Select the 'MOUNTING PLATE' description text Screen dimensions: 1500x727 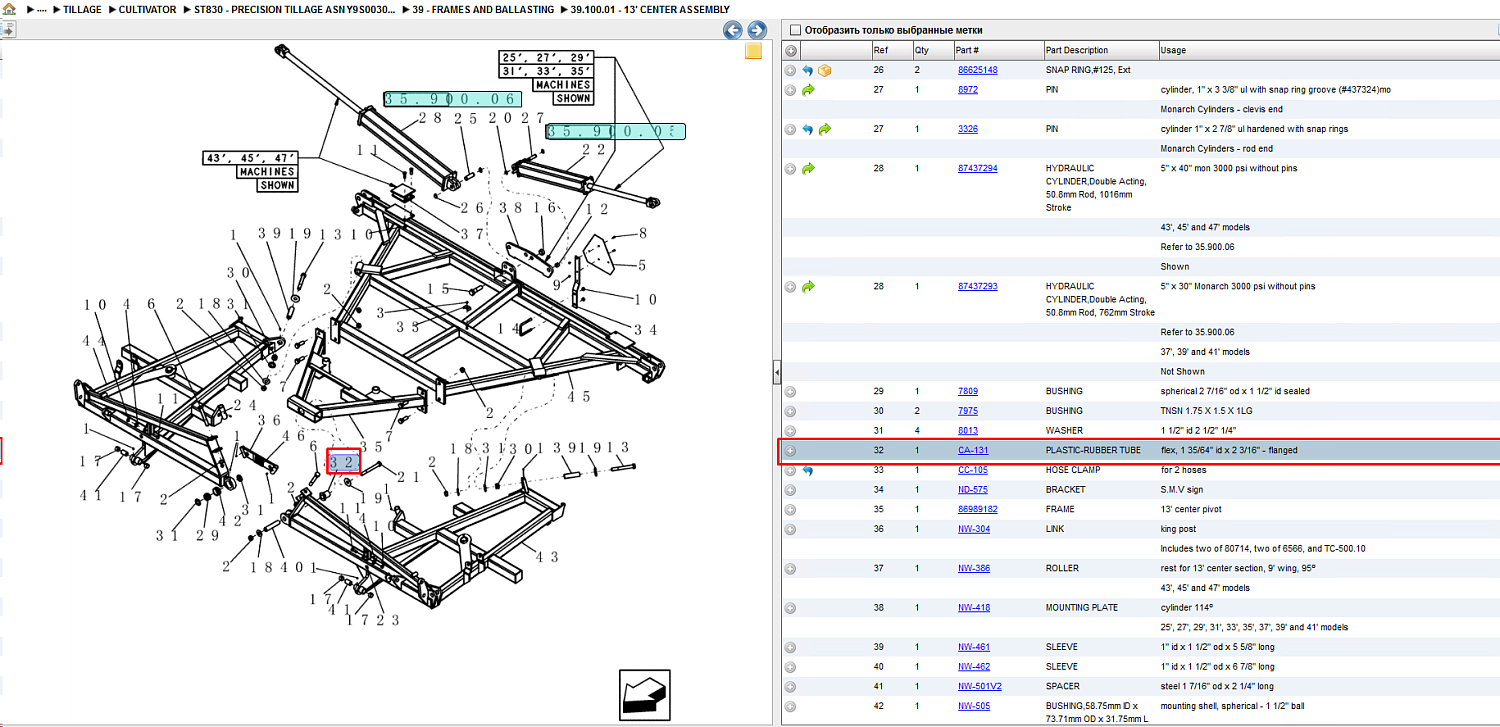click(1082, 608)
